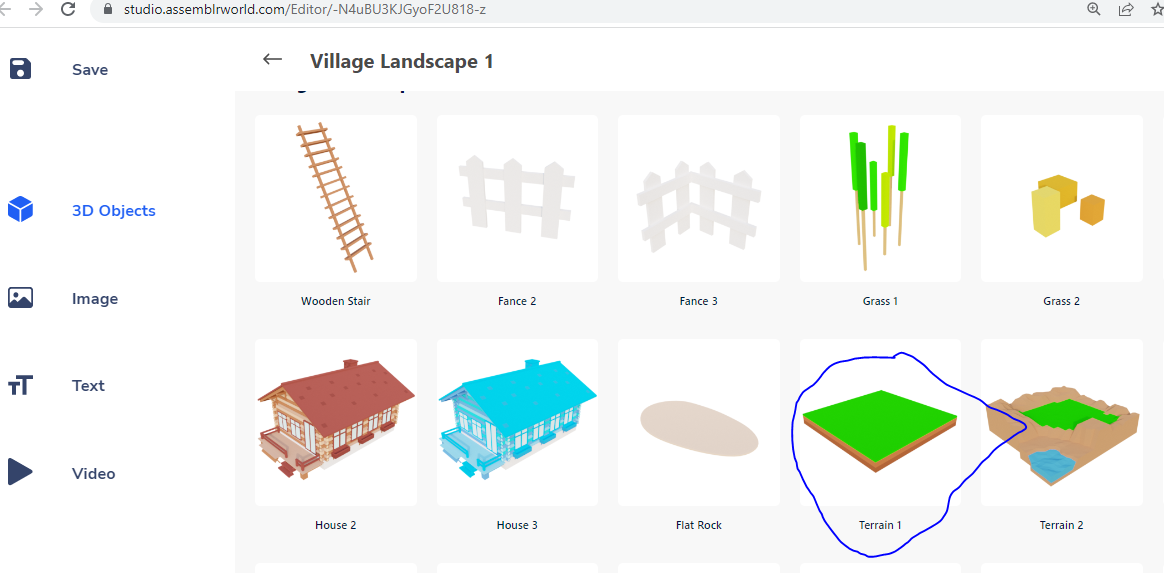This screenshot has width=1164, height=573.
Task: Choose the Terrain 1 green square thumbnail
Action: click(880, 422)
